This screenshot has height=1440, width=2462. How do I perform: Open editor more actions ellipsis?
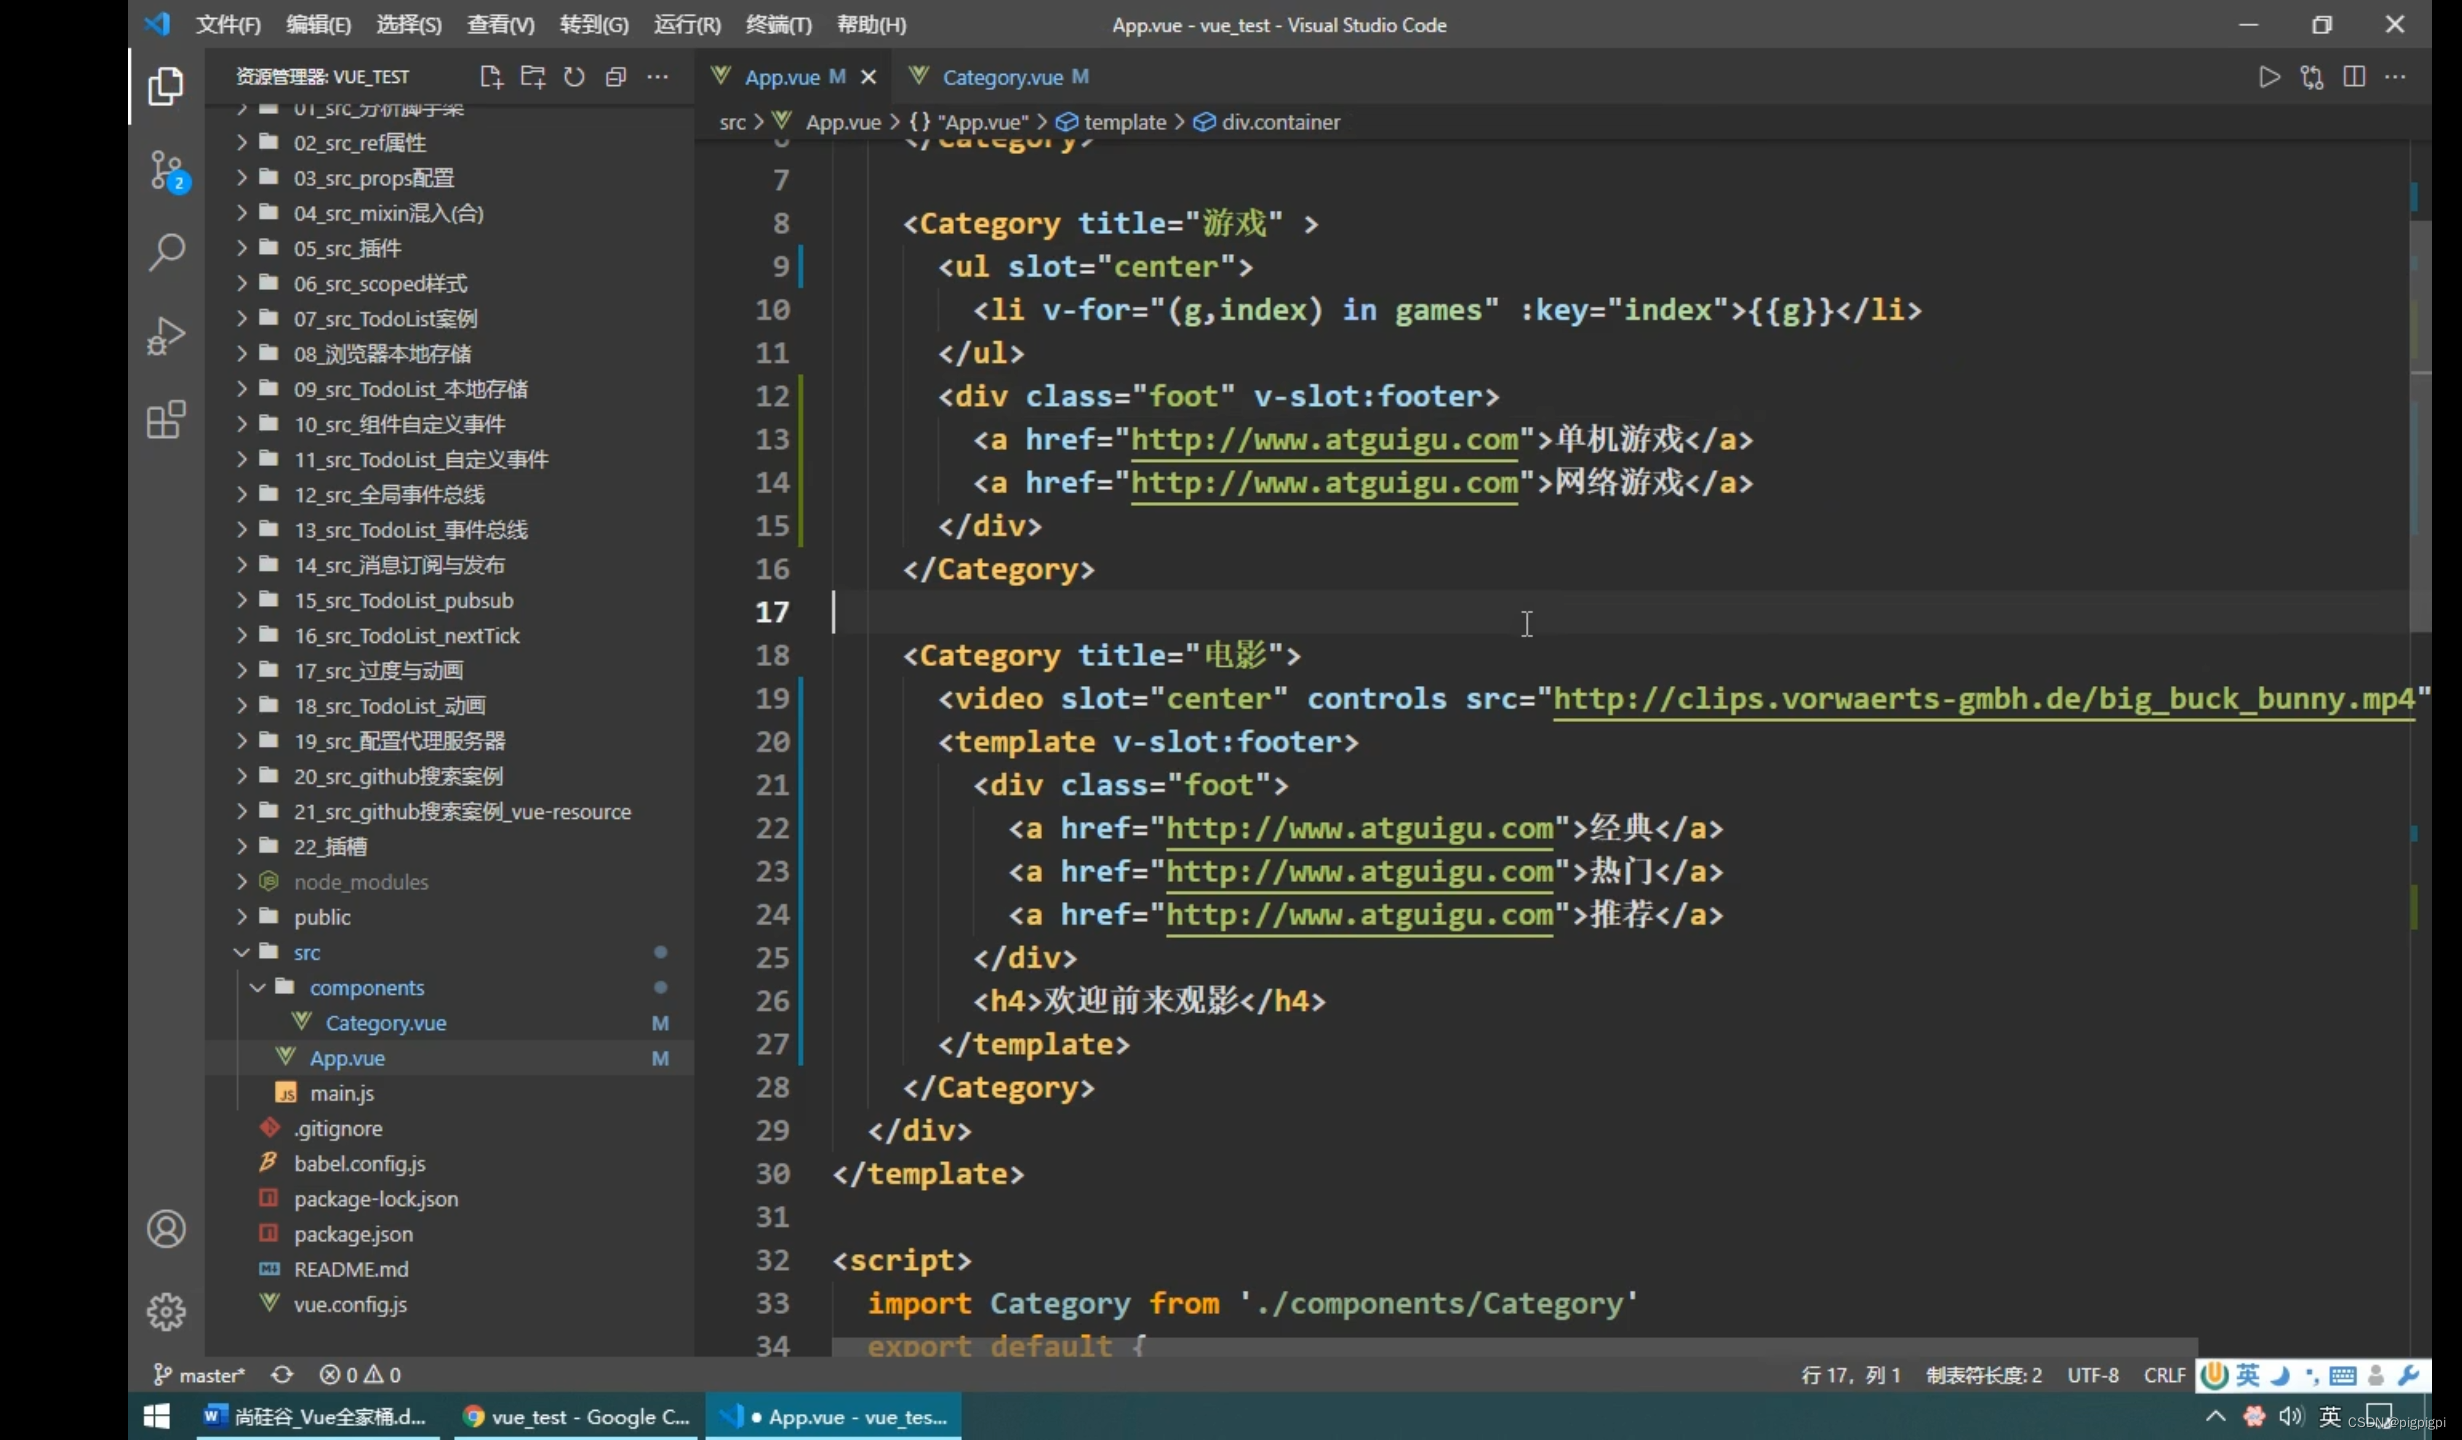point(2395,77)
